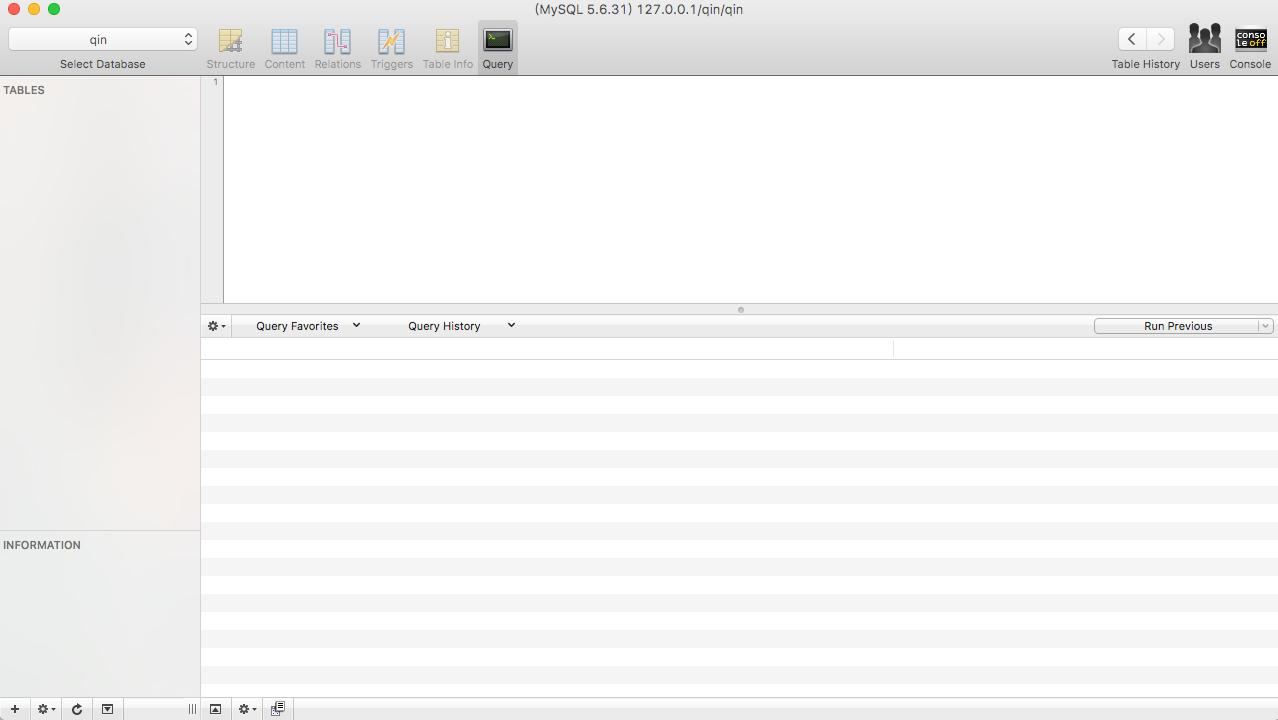This screenshot has height=720, width=1278.
Task: Open the Select Database dropdown
Action: pos(102,39)
